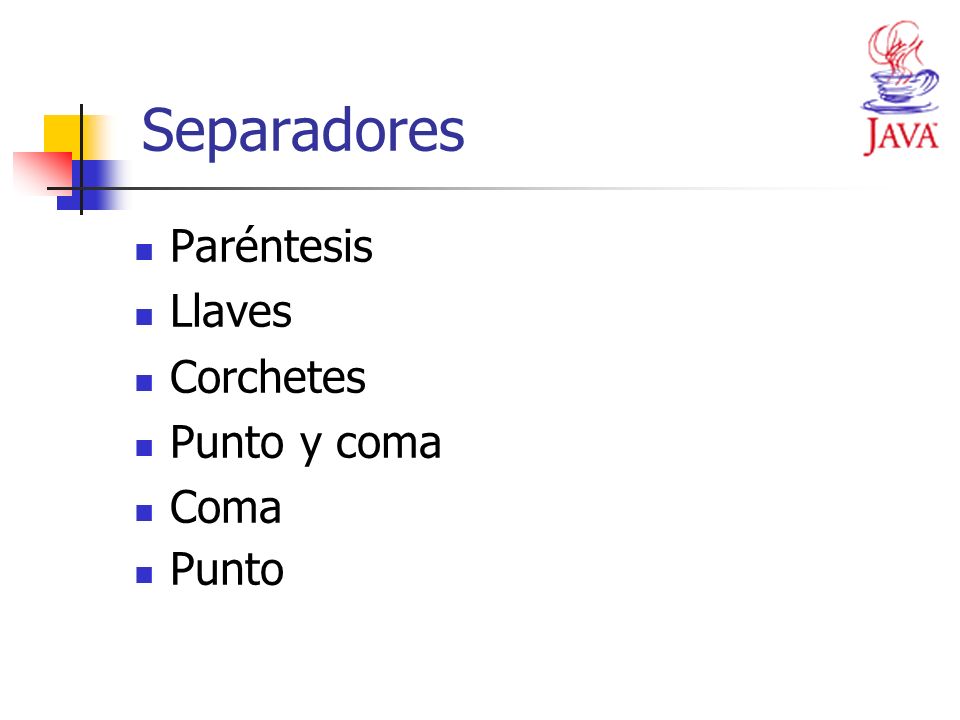Image resolution: width=960 pixels, height=720 pixels.
Task: Select the Separadores slide title
Action: click(x=303, y=130)
